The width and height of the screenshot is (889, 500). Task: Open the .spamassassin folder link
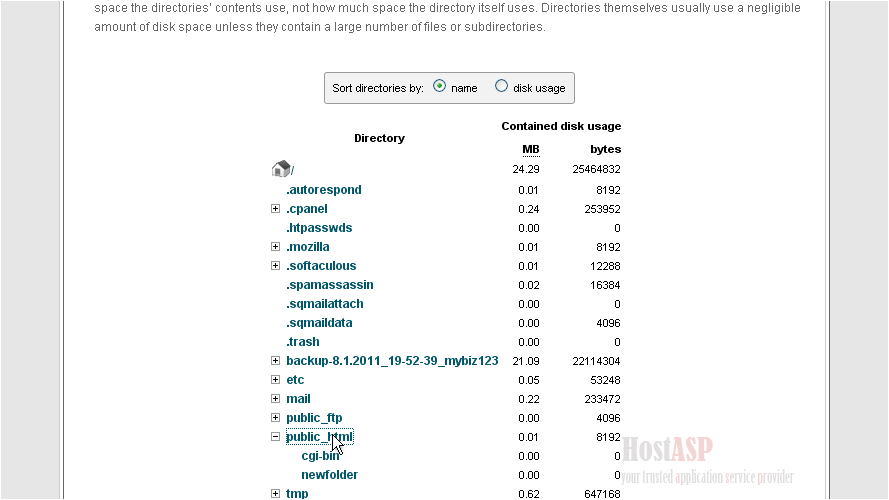point(329,285)
